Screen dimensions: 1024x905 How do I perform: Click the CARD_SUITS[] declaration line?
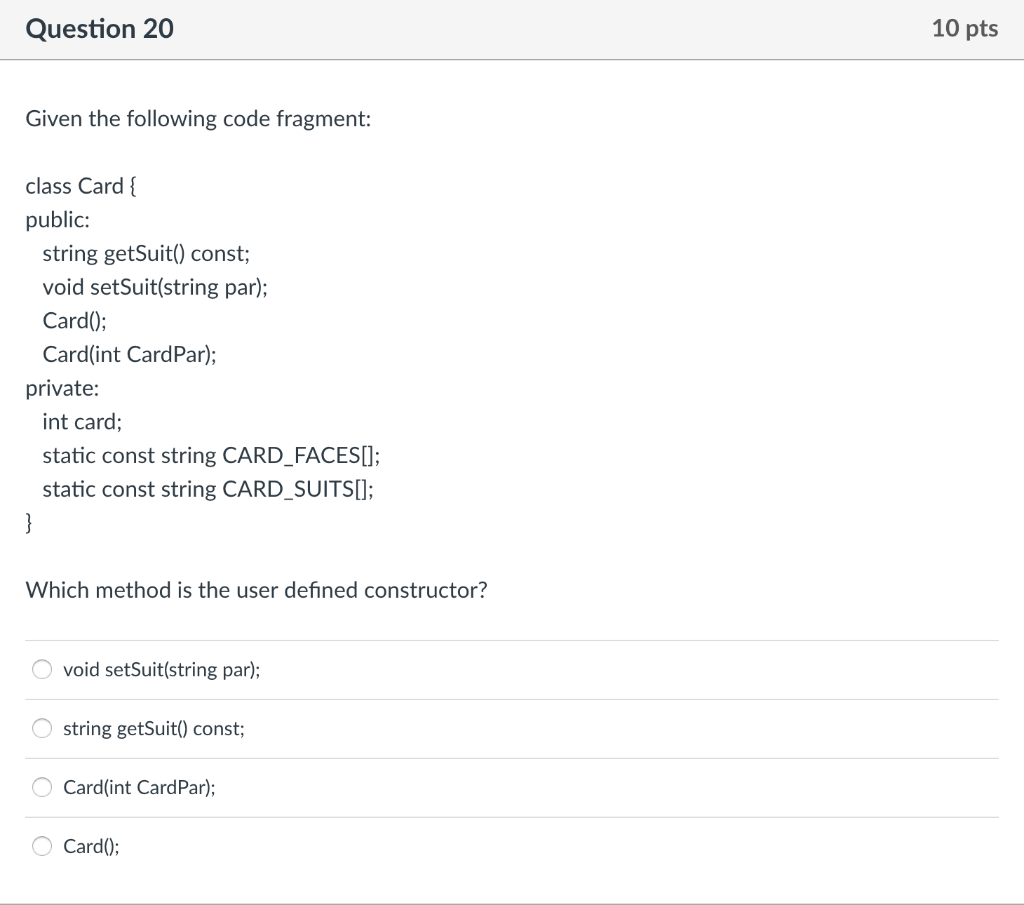tap(208, 489)
